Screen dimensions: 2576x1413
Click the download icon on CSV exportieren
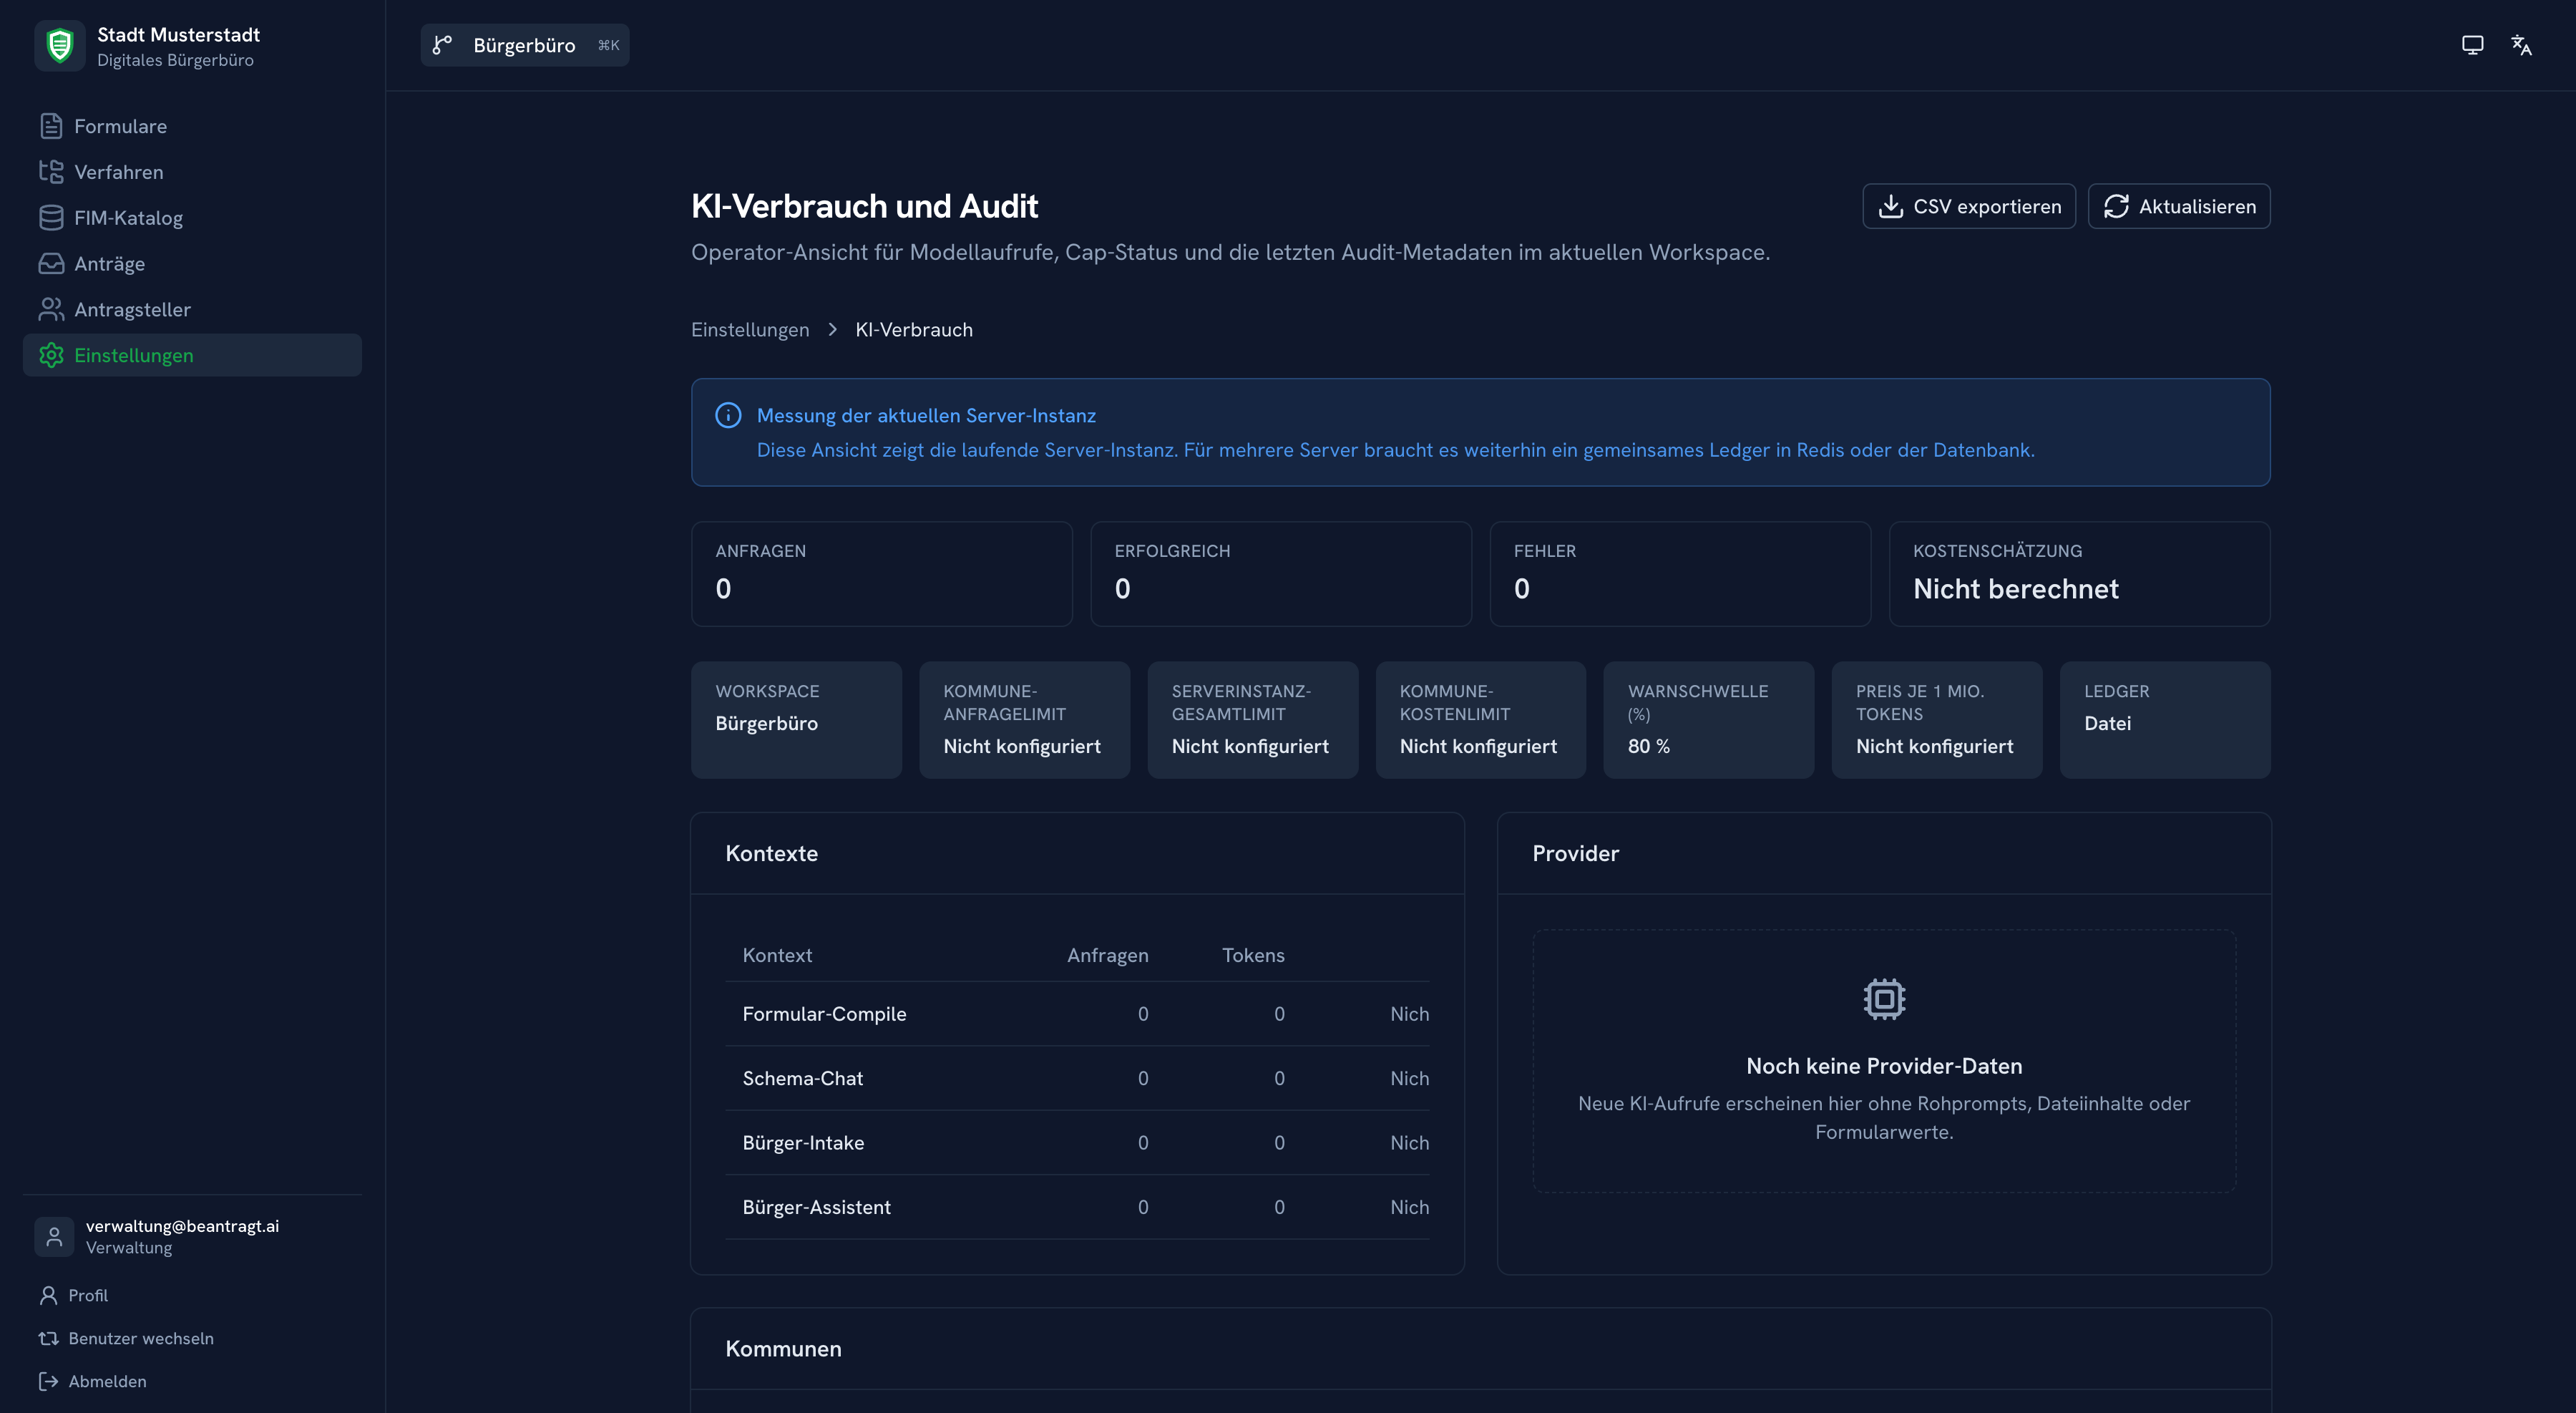[x=1890, y=206]
